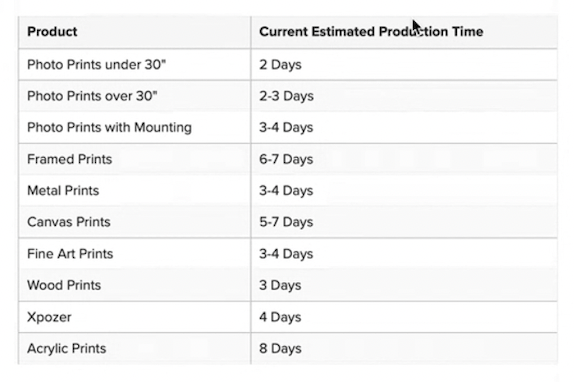Click the Metal Prints product cell
This screenshot has height=382, width=574.
click(135, 191)
